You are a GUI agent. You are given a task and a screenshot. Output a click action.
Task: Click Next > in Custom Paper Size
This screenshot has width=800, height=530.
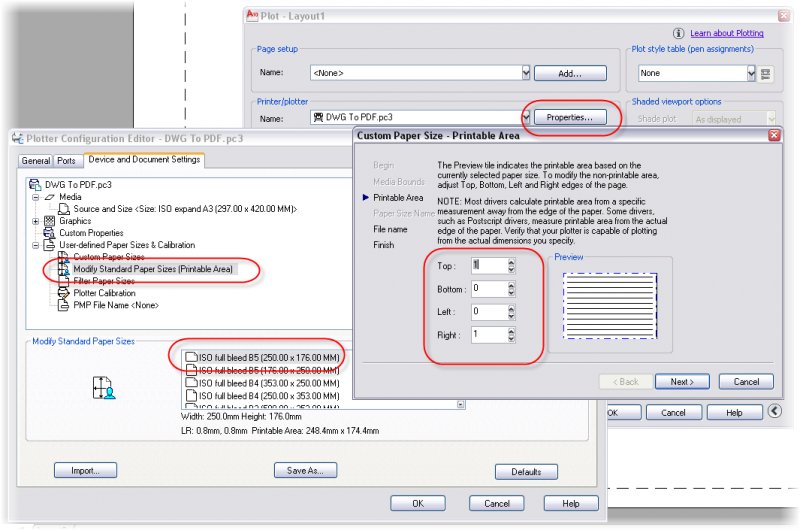682,382
